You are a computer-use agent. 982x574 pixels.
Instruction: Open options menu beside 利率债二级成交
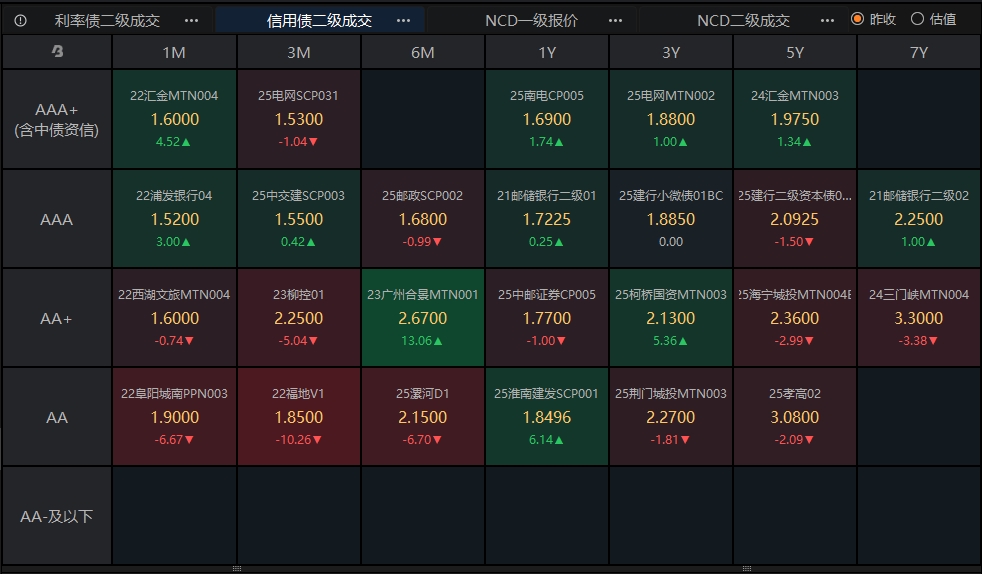tap(192, 21)
